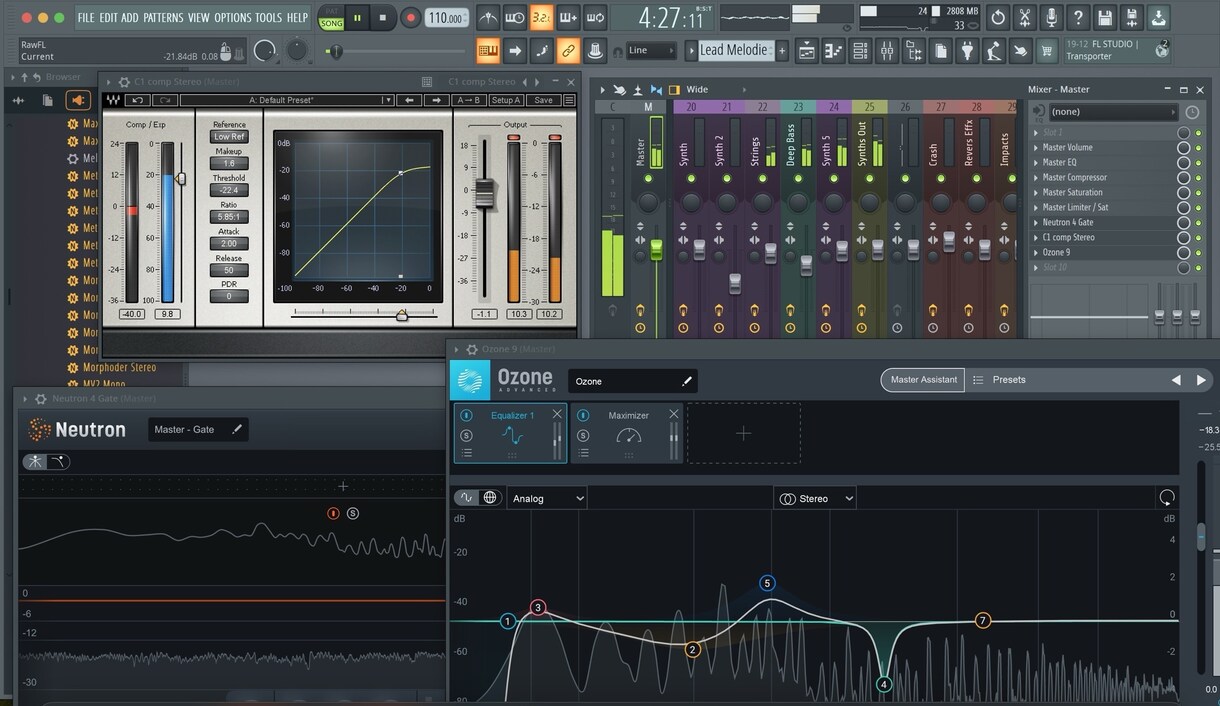Edit the Ozone preset name pencil icon

(687, 381)
